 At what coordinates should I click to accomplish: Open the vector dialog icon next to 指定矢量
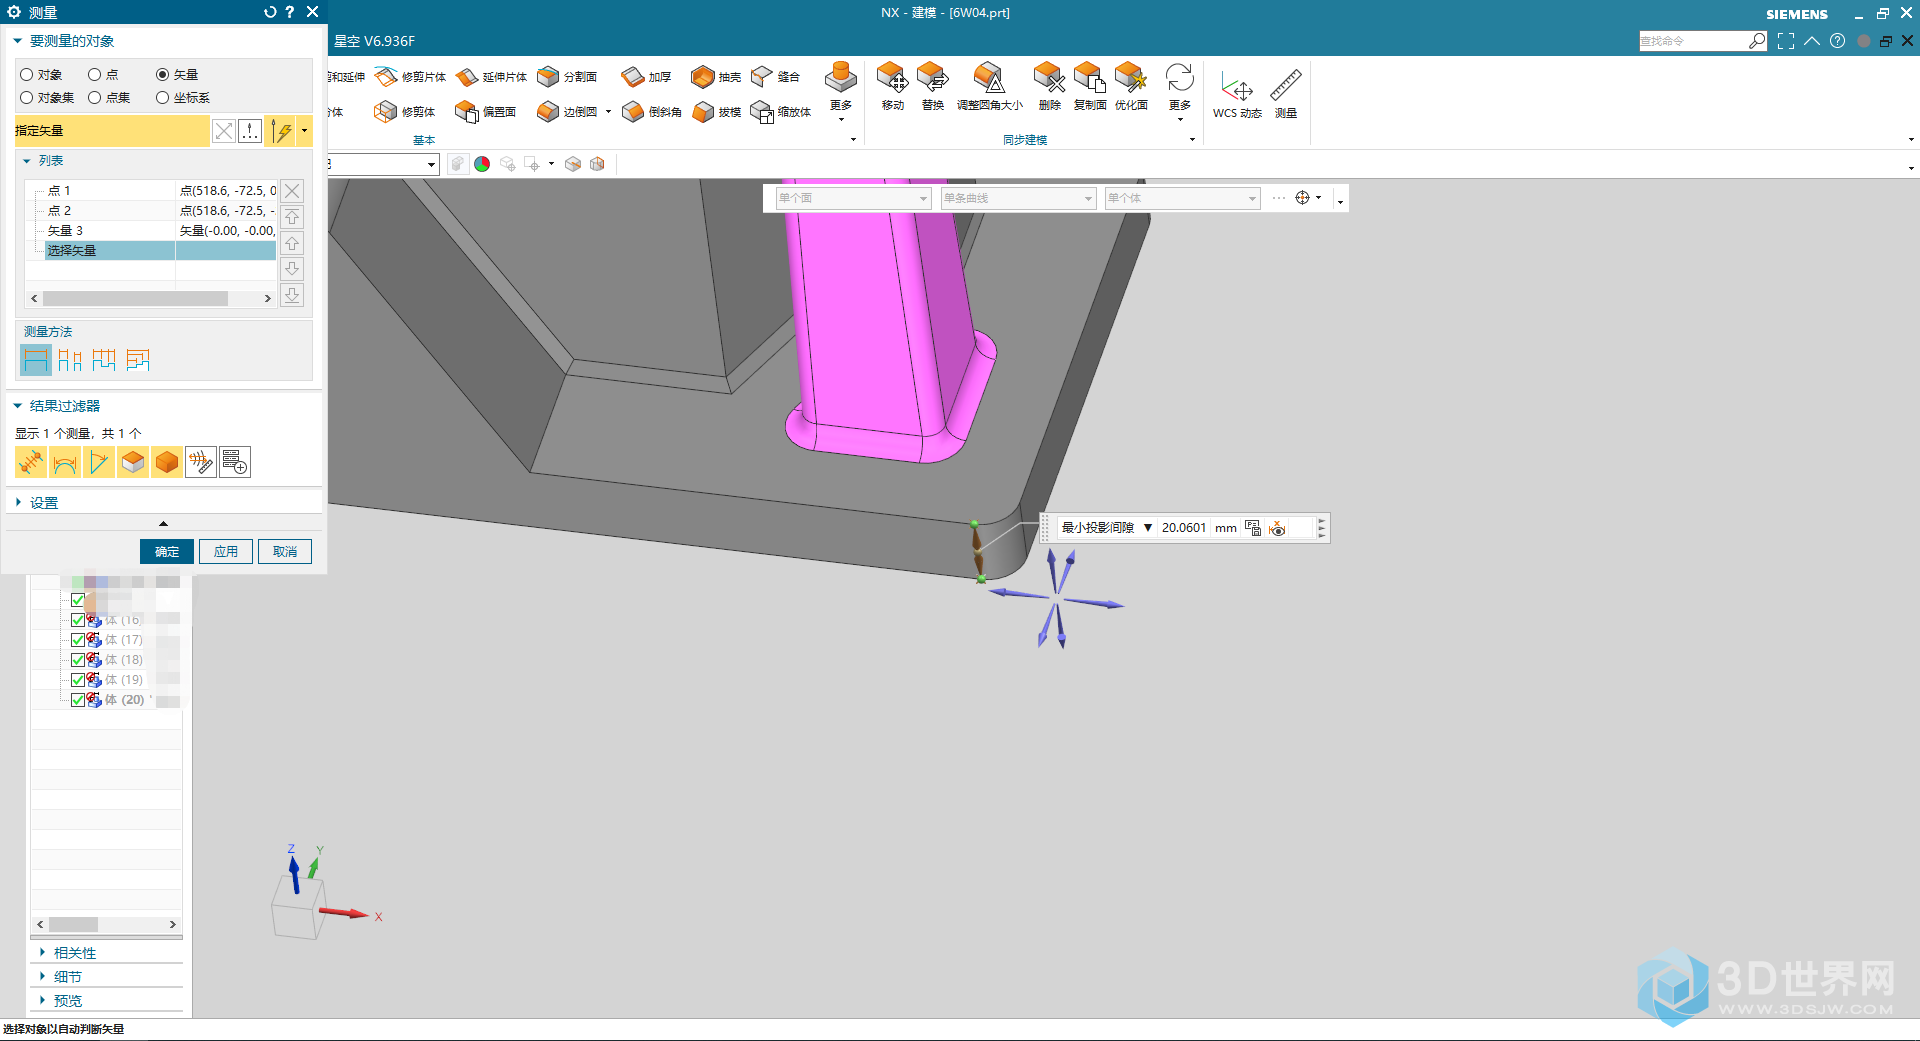[250, 131]
